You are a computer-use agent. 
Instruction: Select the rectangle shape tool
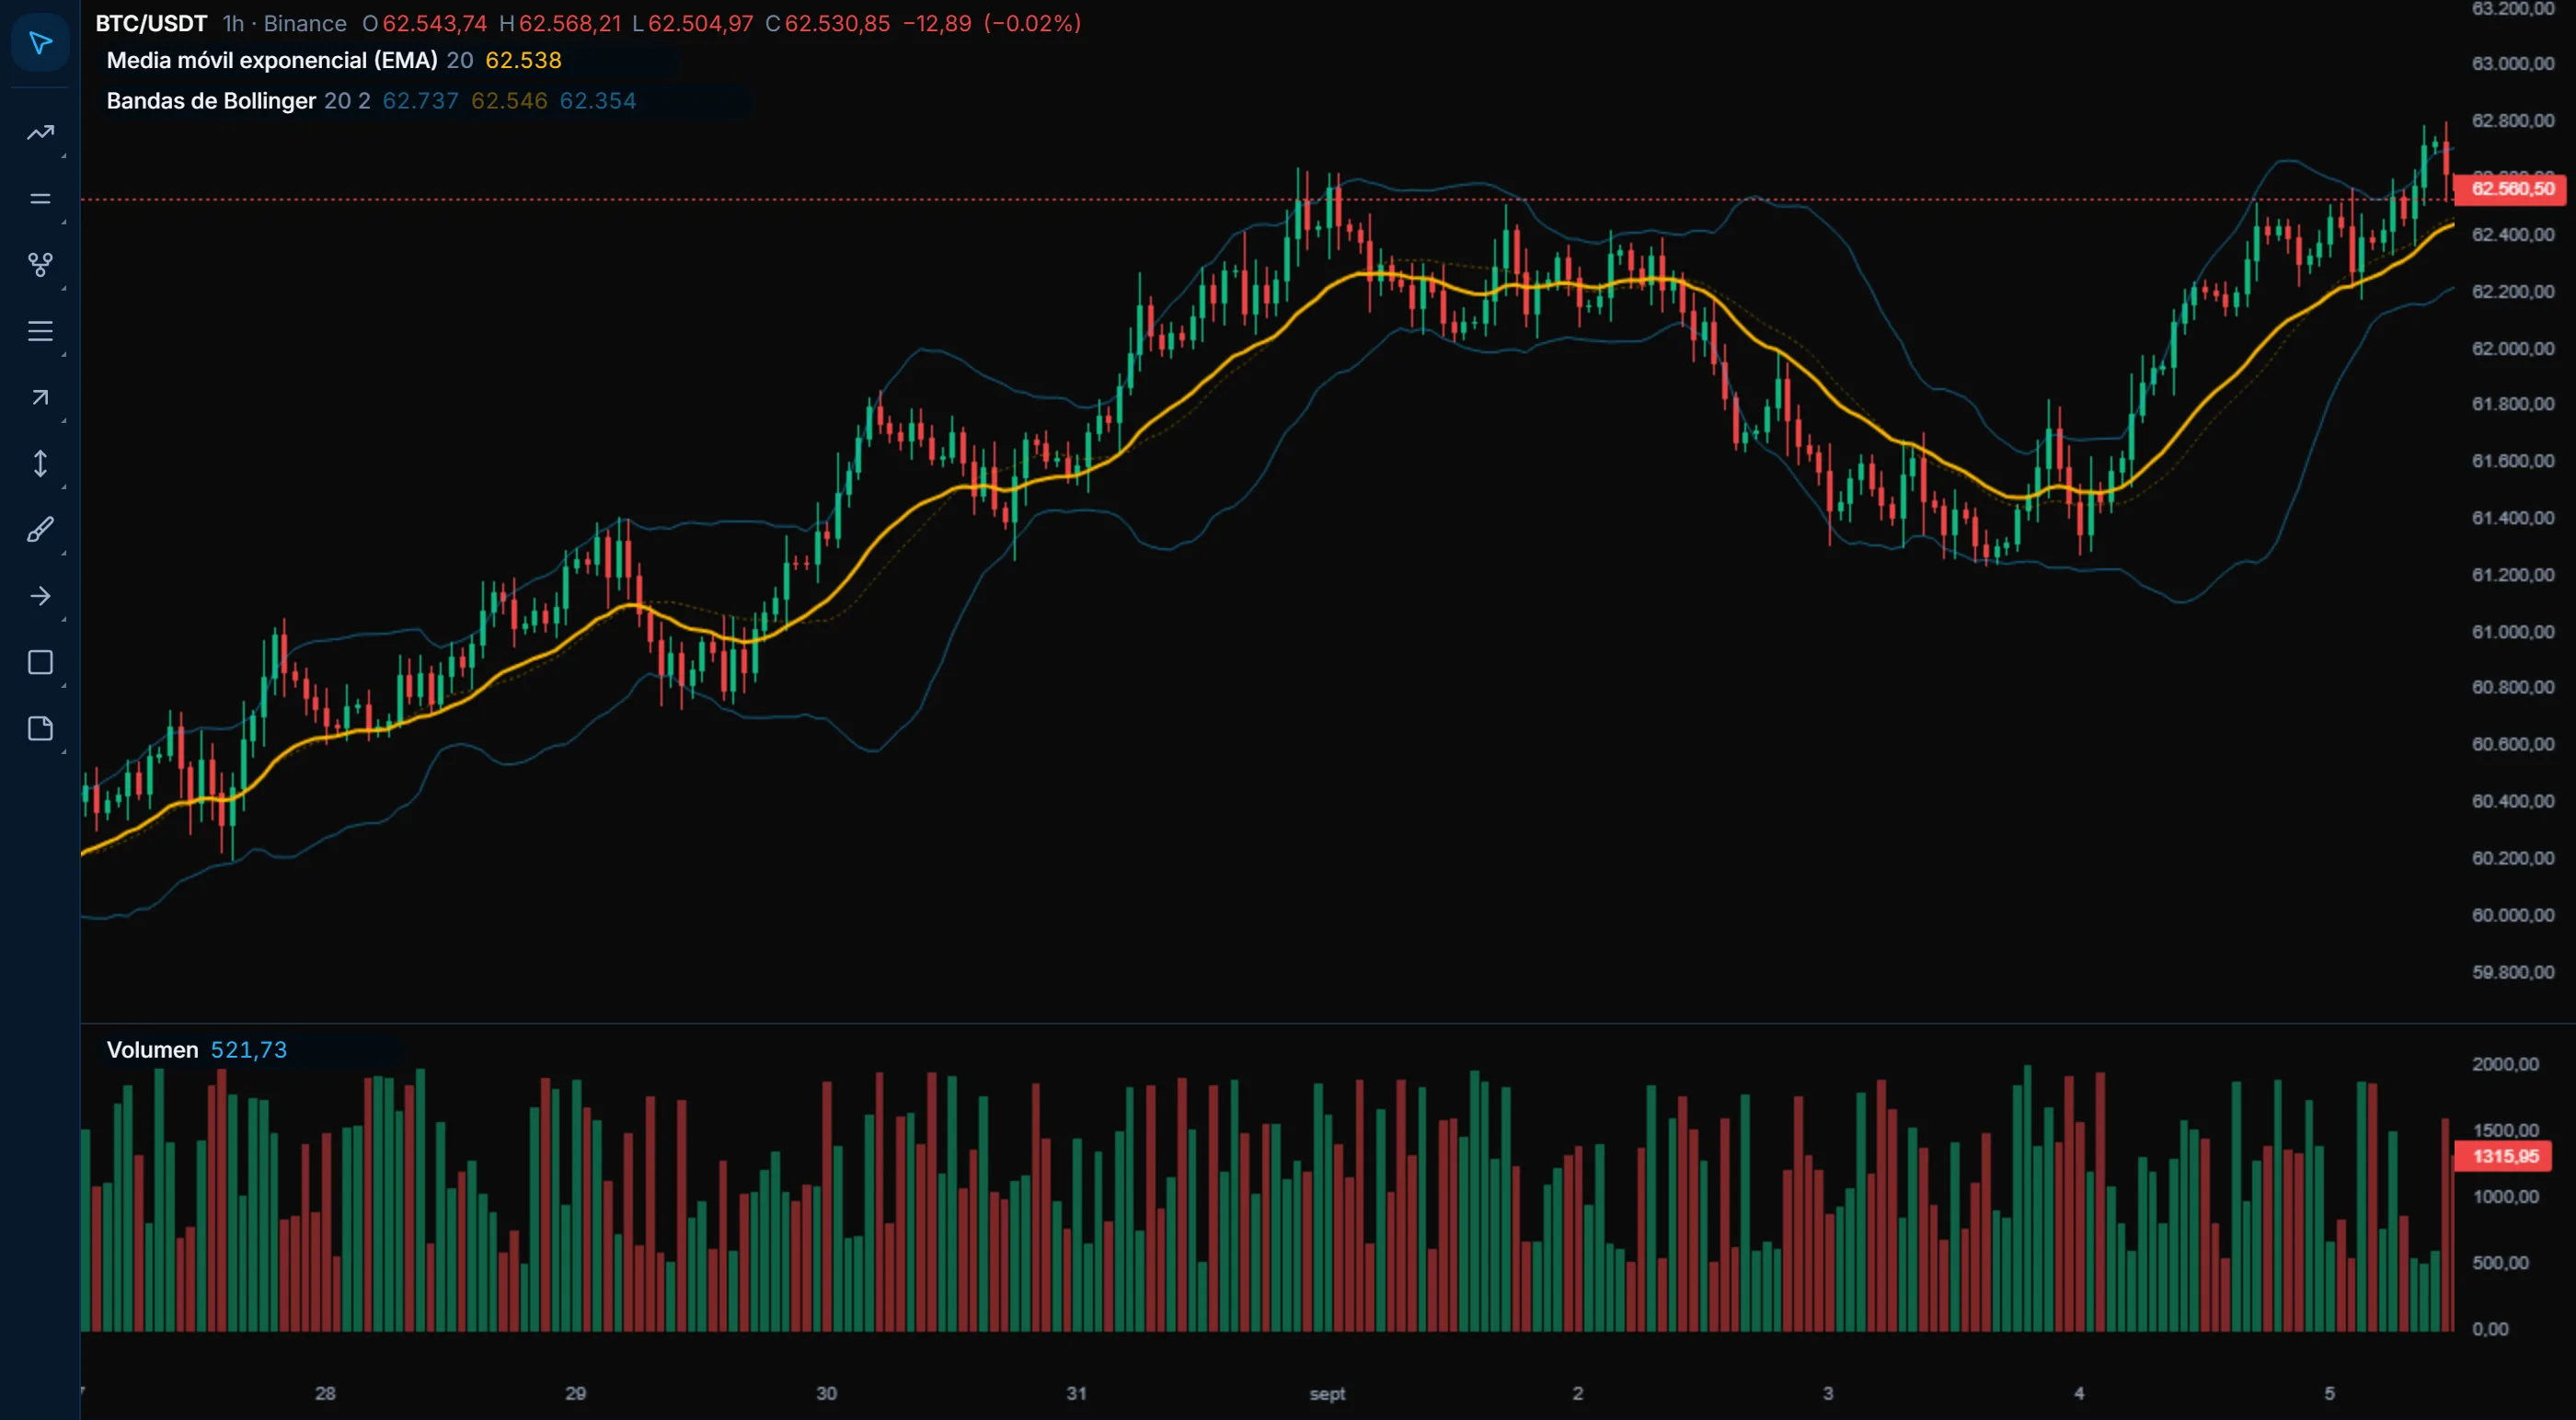point(40,662)
